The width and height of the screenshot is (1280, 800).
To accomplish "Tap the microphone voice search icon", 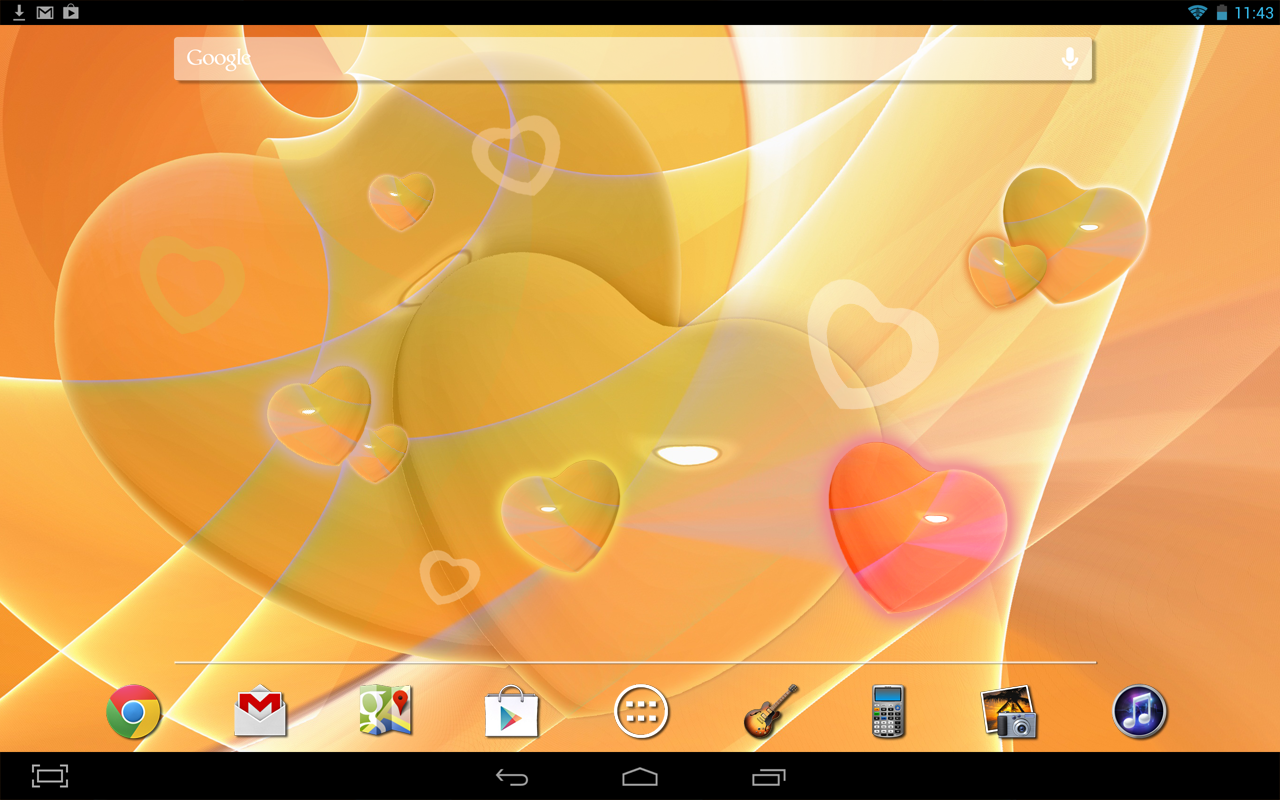I will point(1069,59).
